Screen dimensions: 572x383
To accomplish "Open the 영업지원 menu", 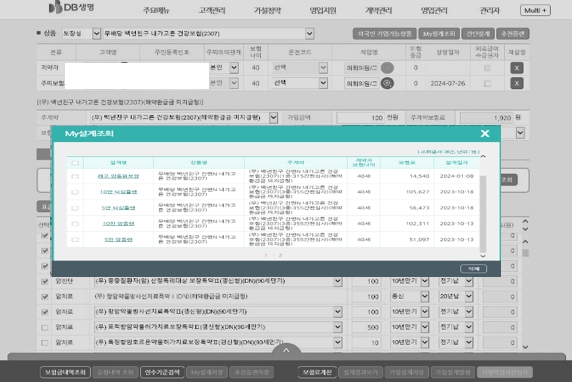I will [x=323, y=10].
